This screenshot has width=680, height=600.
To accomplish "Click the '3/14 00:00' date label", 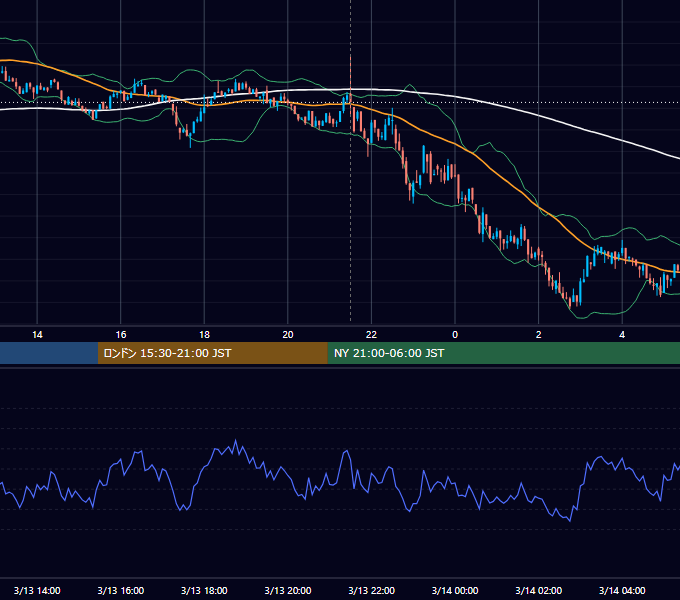I will [455, 590].
